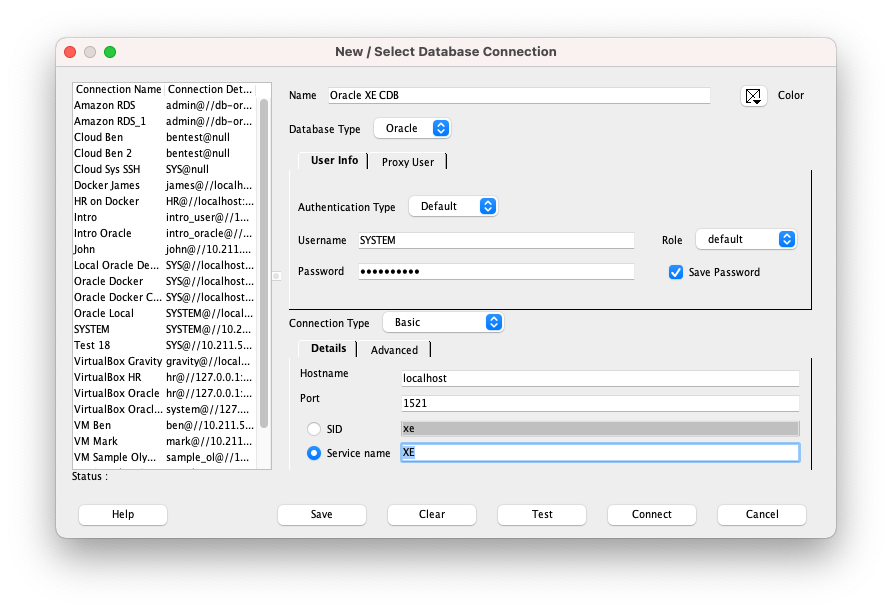Open the Color picker icon
The width and height of the screenshot is (892, 612).
(x=753, y=96)
